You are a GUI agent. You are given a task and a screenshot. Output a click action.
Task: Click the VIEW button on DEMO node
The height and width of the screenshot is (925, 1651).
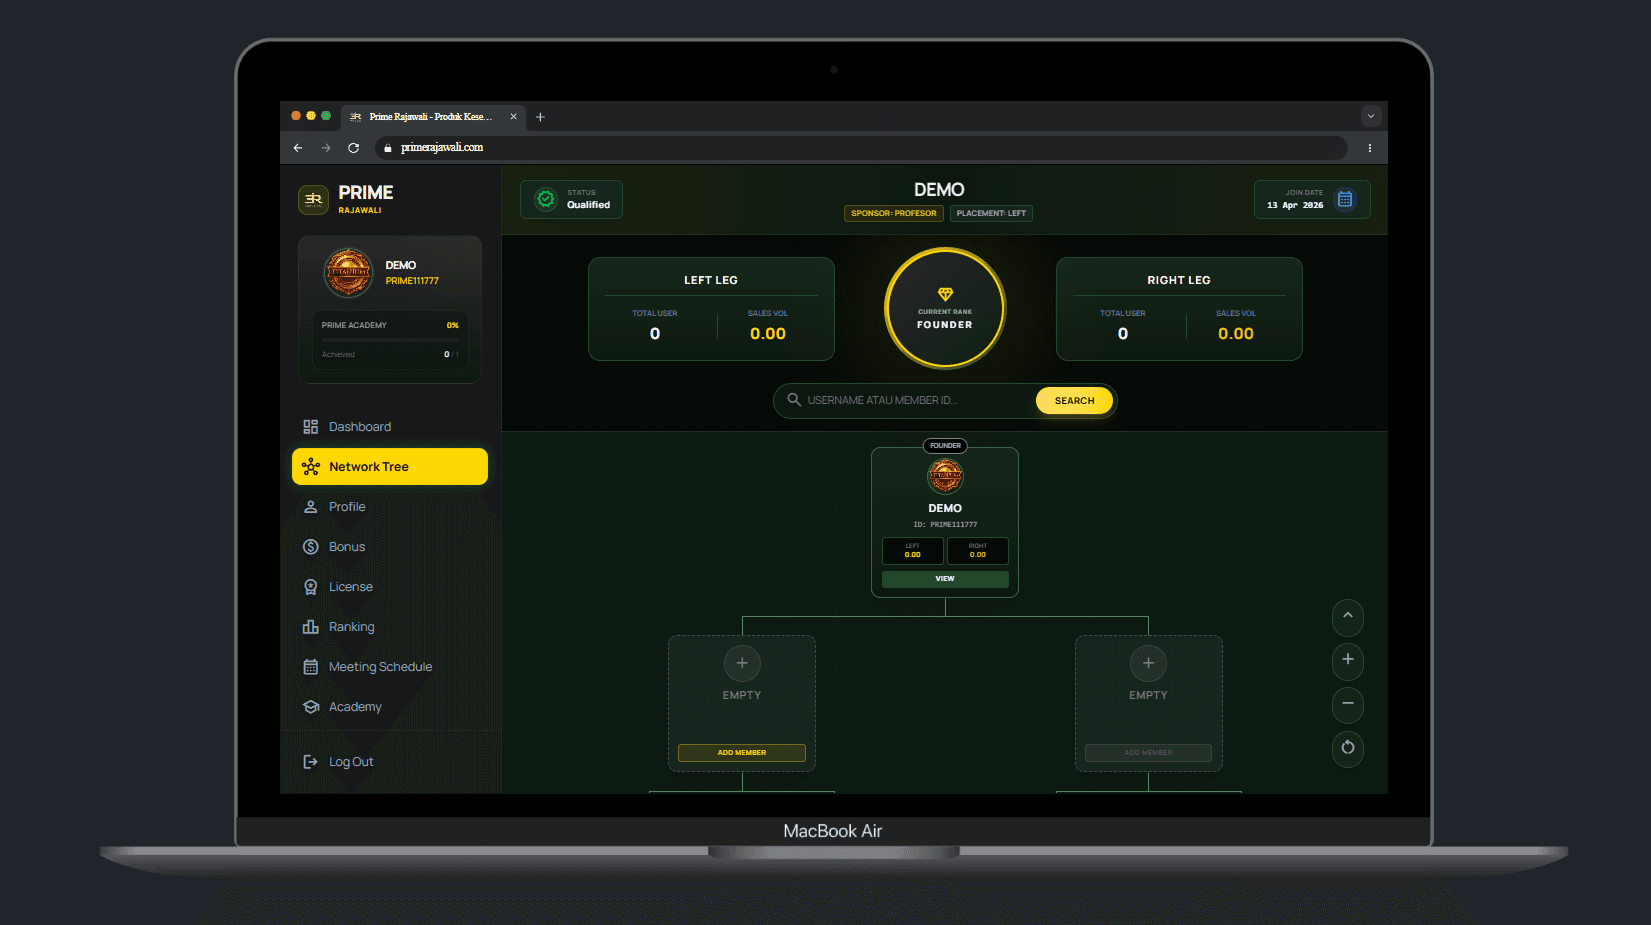pyautogui.click(x=945, y=579)
